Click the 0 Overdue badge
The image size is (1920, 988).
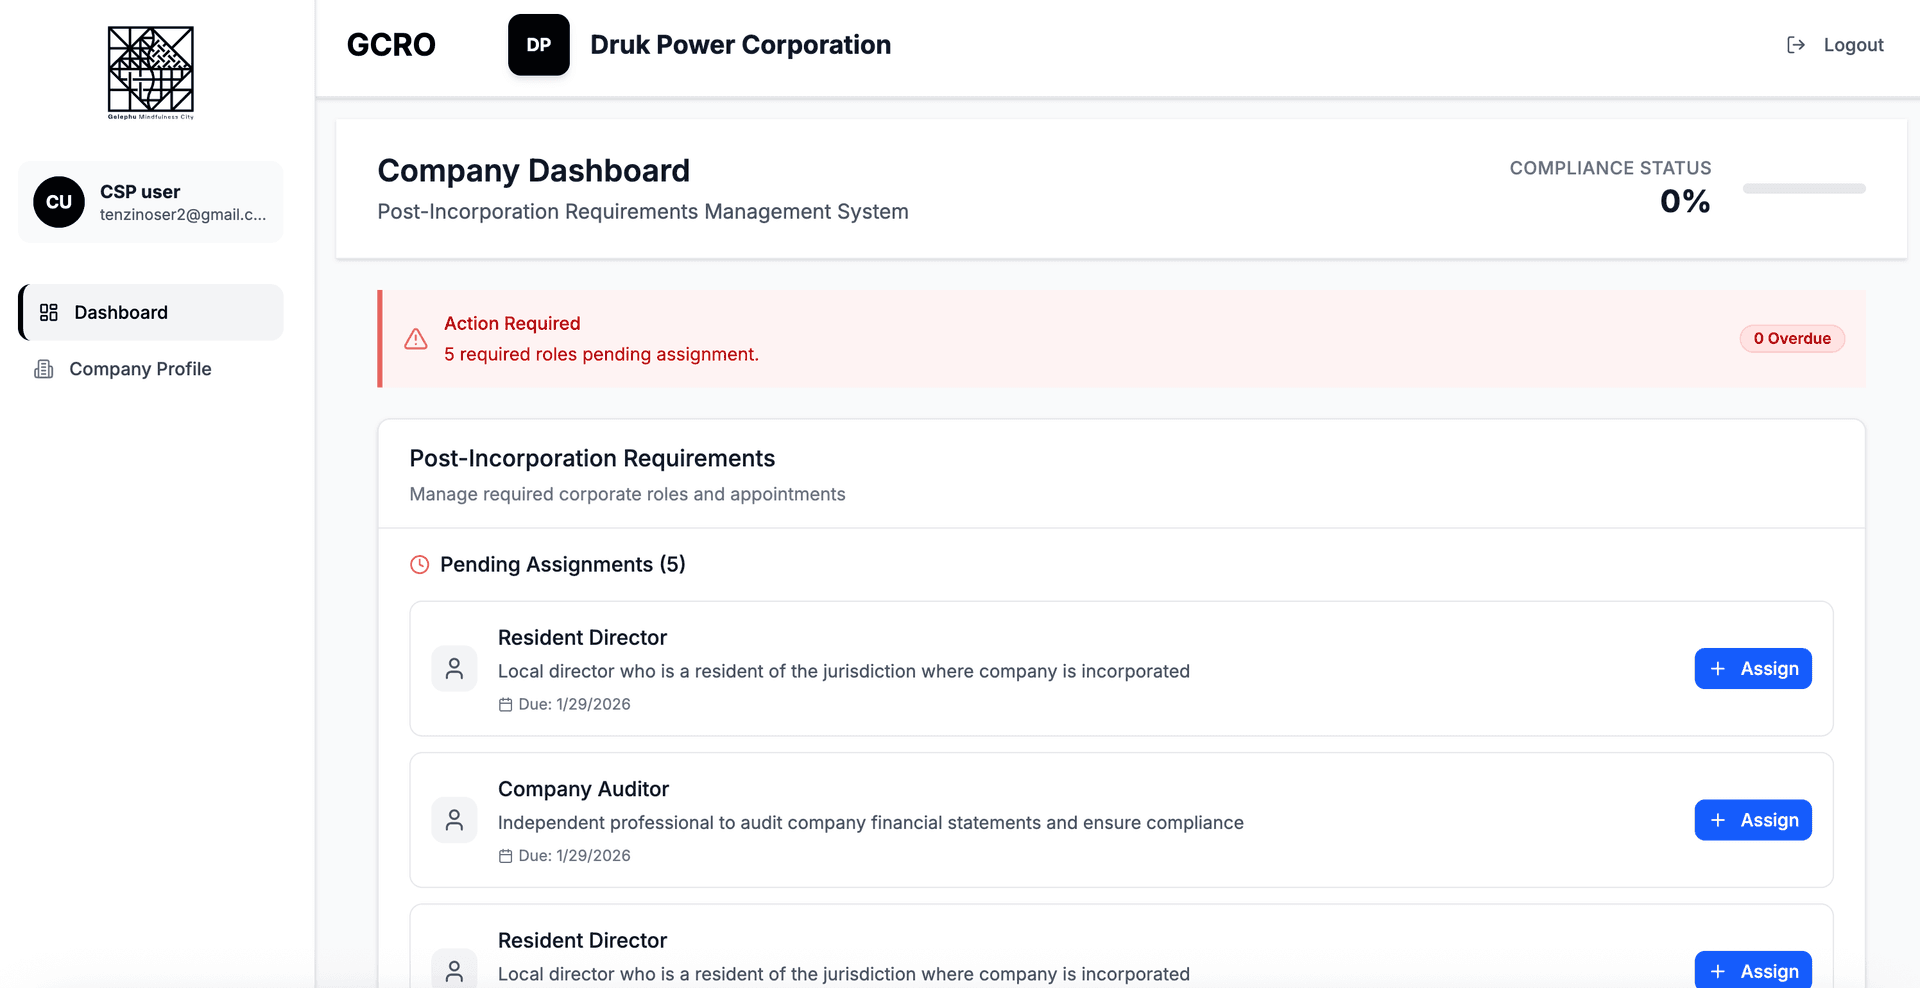1792,338
